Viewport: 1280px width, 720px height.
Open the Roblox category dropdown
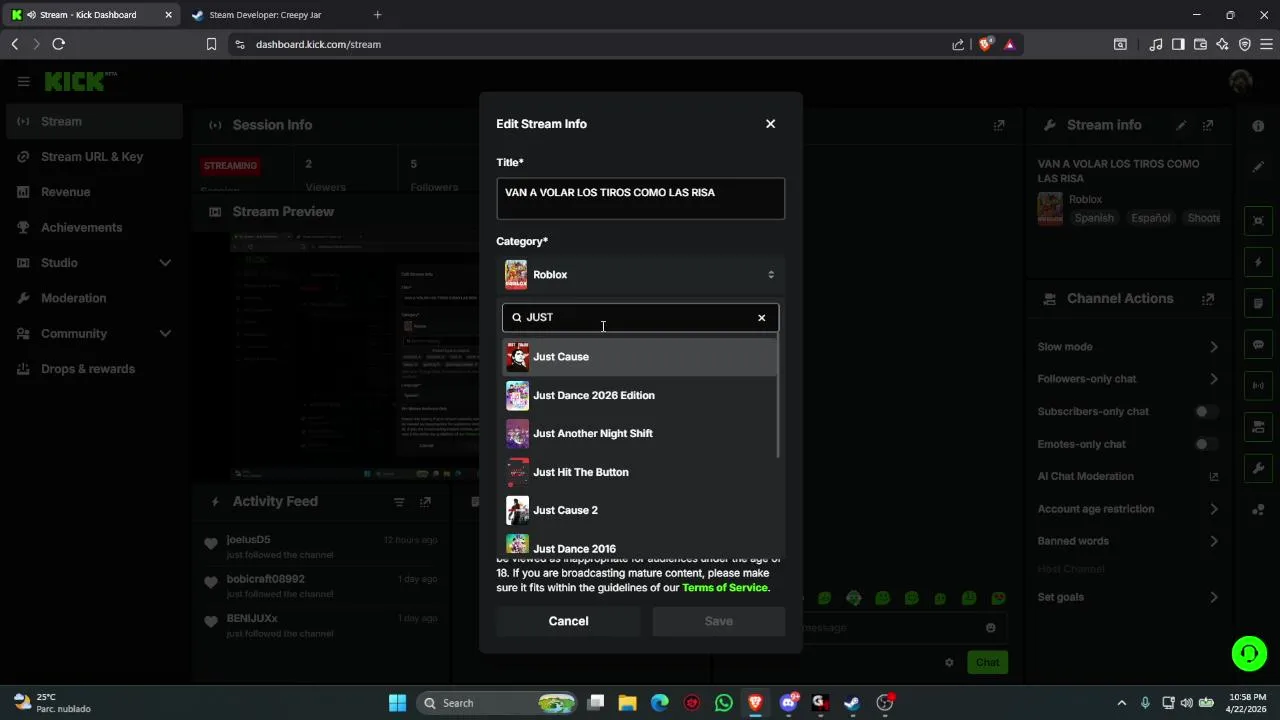pyautogui.click(x=640, y=274)
